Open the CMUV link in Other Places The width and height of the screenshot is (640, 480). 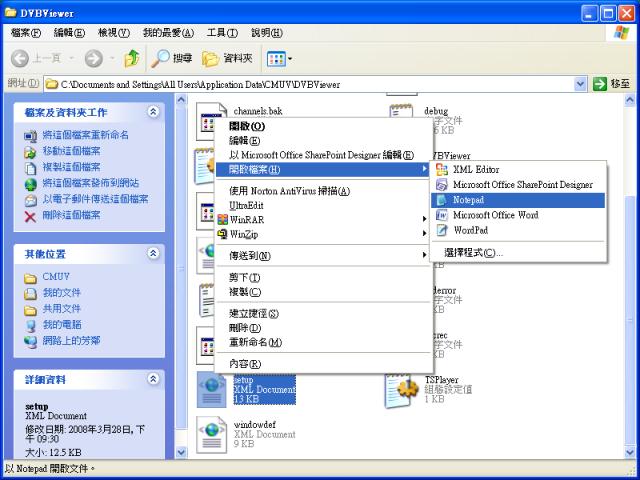pyautogui.click(x=56, y=277)
